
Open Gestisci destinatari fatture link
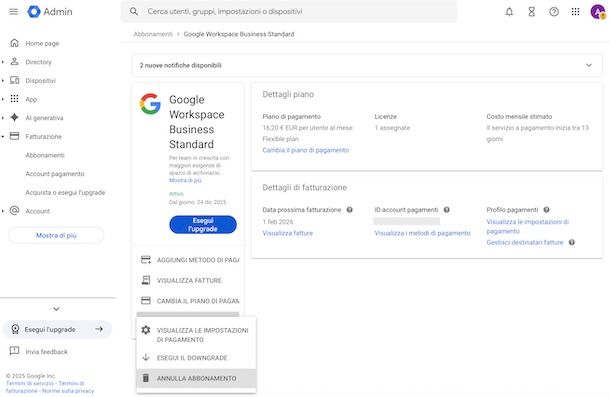[525, 242]
